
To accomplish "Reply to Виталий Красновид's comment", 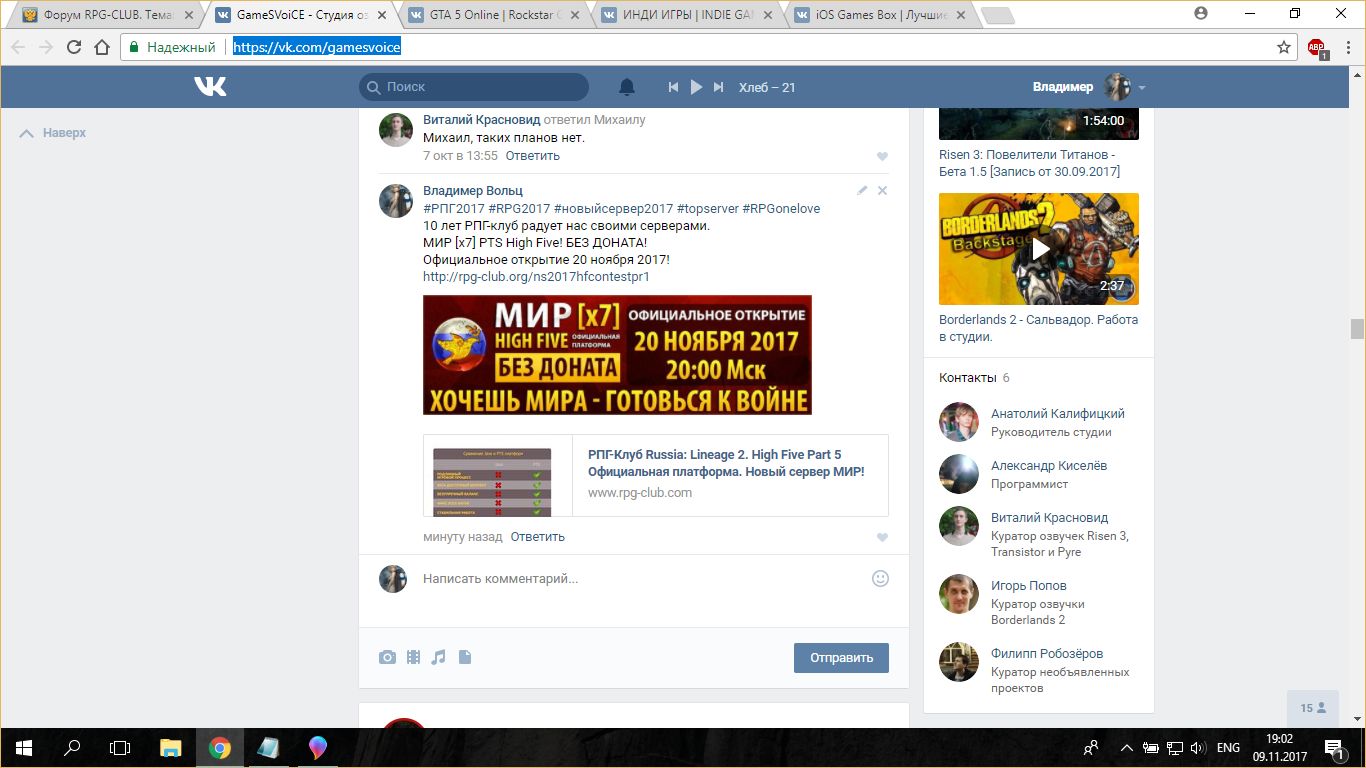I will tap(532, 155).
